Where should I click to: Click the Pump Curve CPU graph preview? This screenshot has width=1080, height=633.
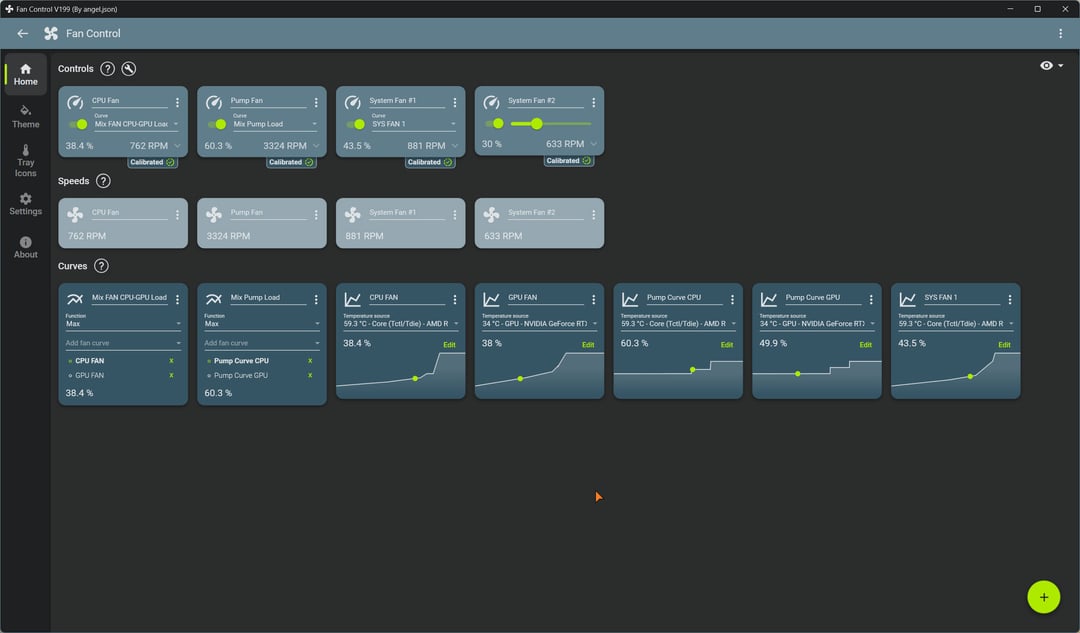pyautogui.click(x=678, y=377)
